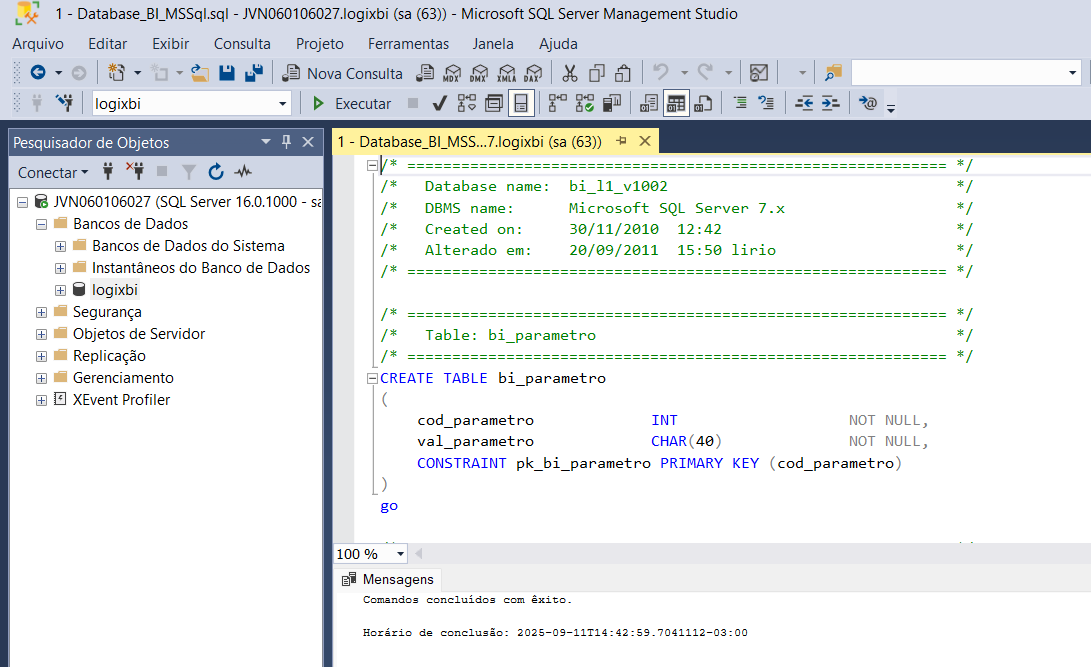The width and height of the screenshot is (1091, 667).
Task: Click the Database Engine Query icon
Action: point(425,73)
